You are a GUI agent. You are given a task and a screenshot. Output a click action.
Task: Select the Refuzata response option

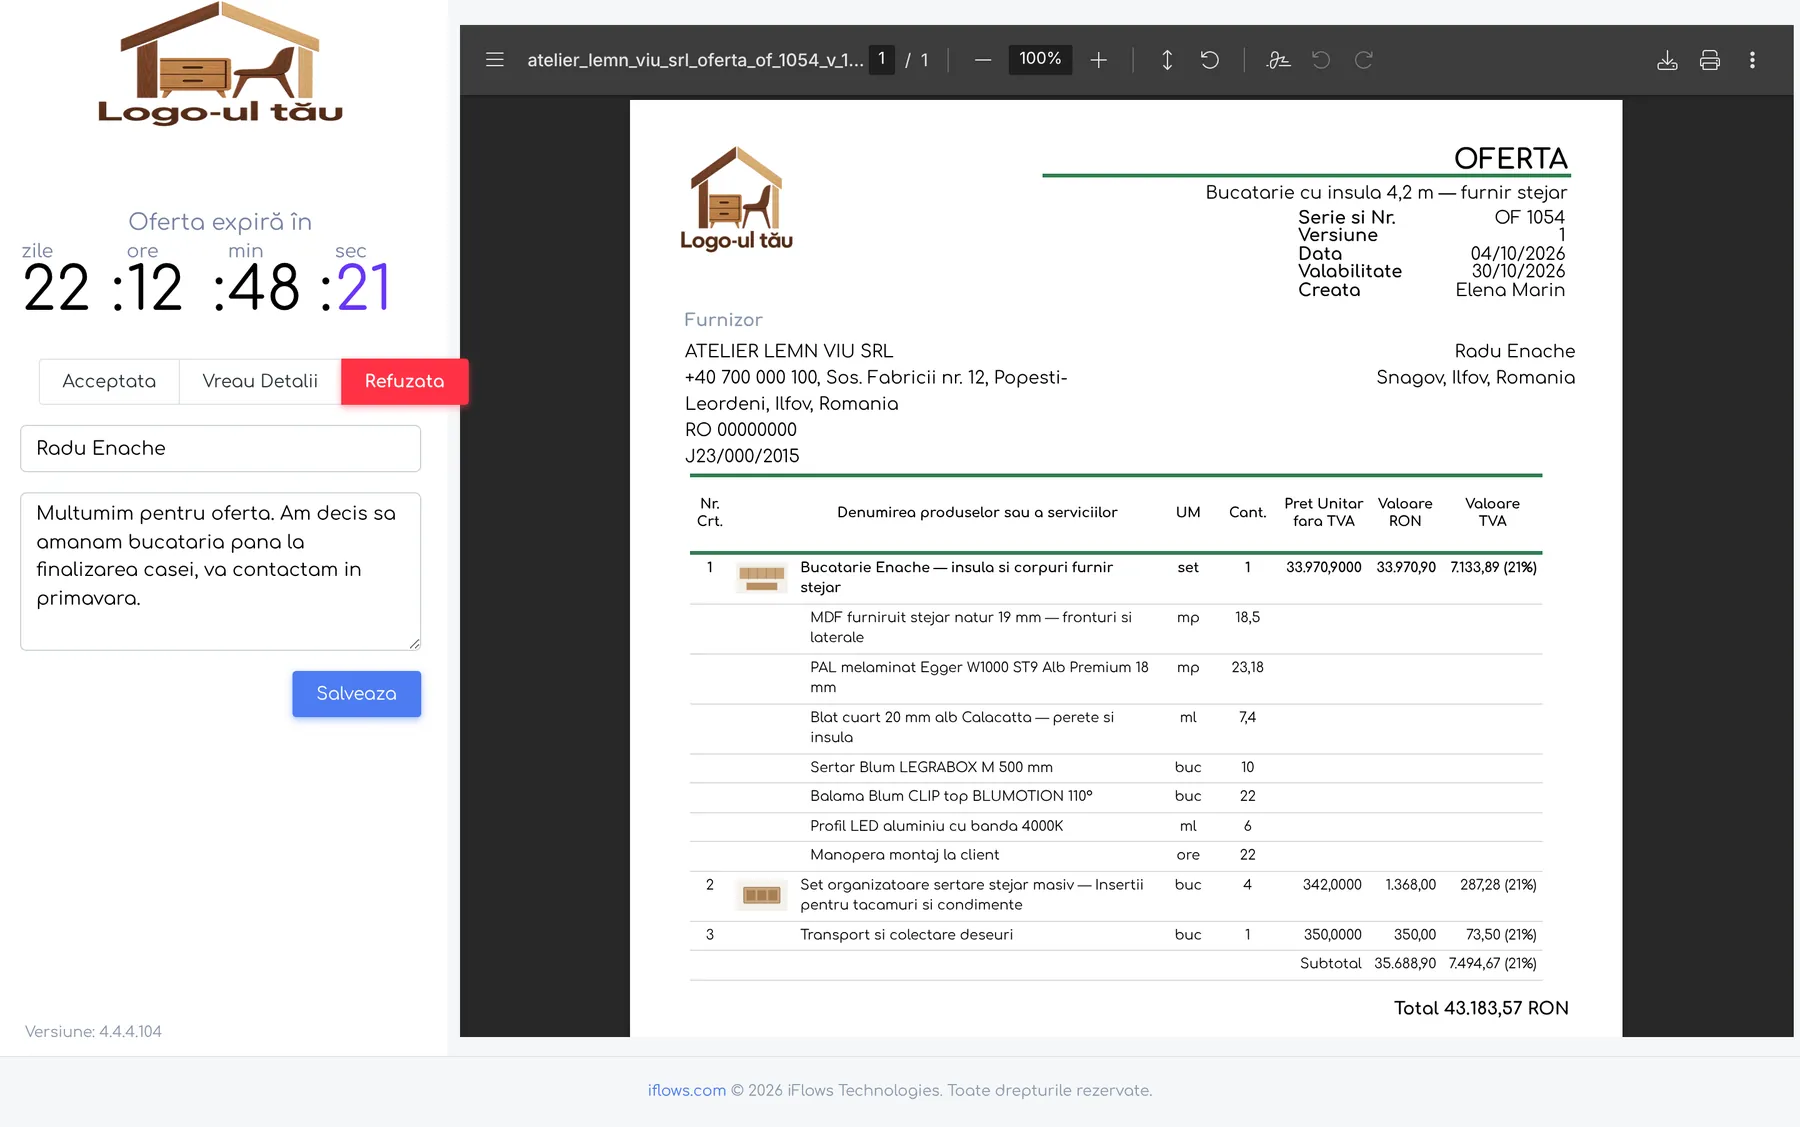[x=404, y=381]
